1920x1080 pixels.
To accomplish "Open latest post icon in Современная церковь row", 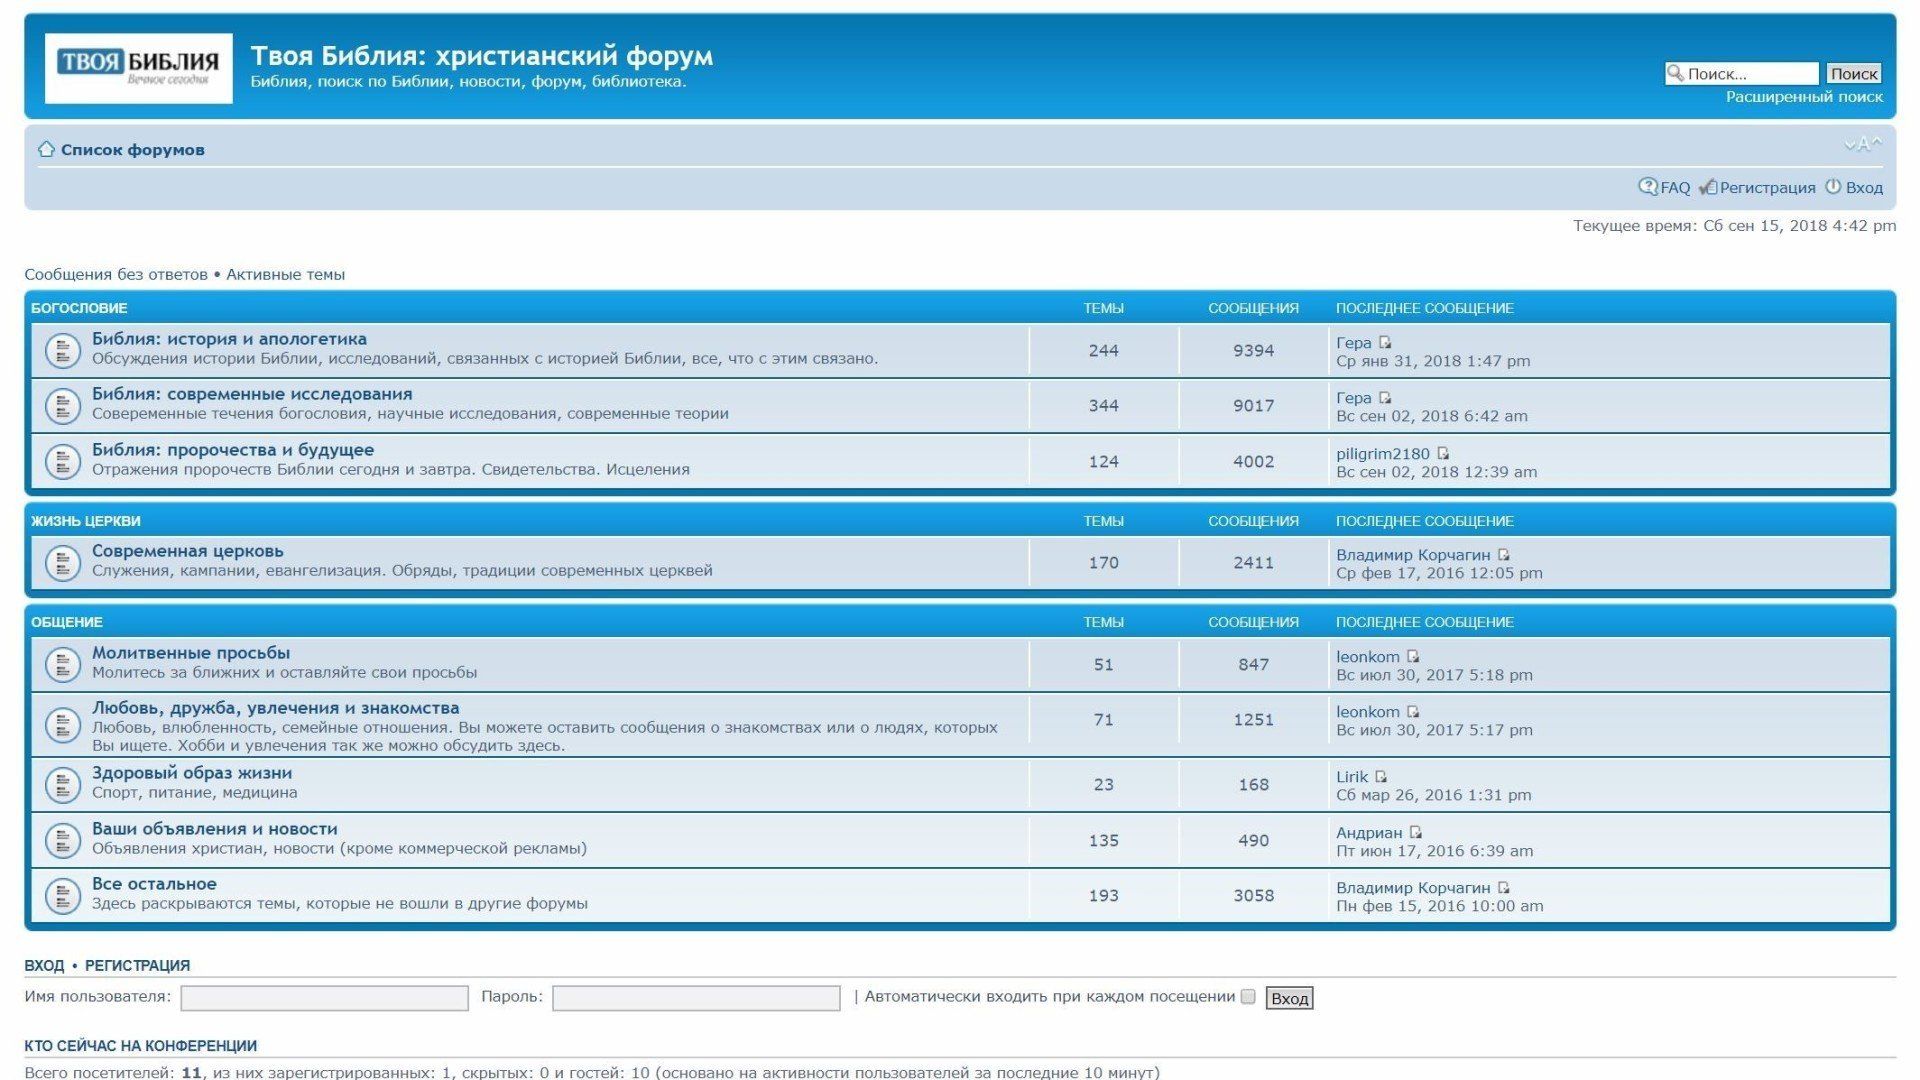I will tap(1503, 554).
